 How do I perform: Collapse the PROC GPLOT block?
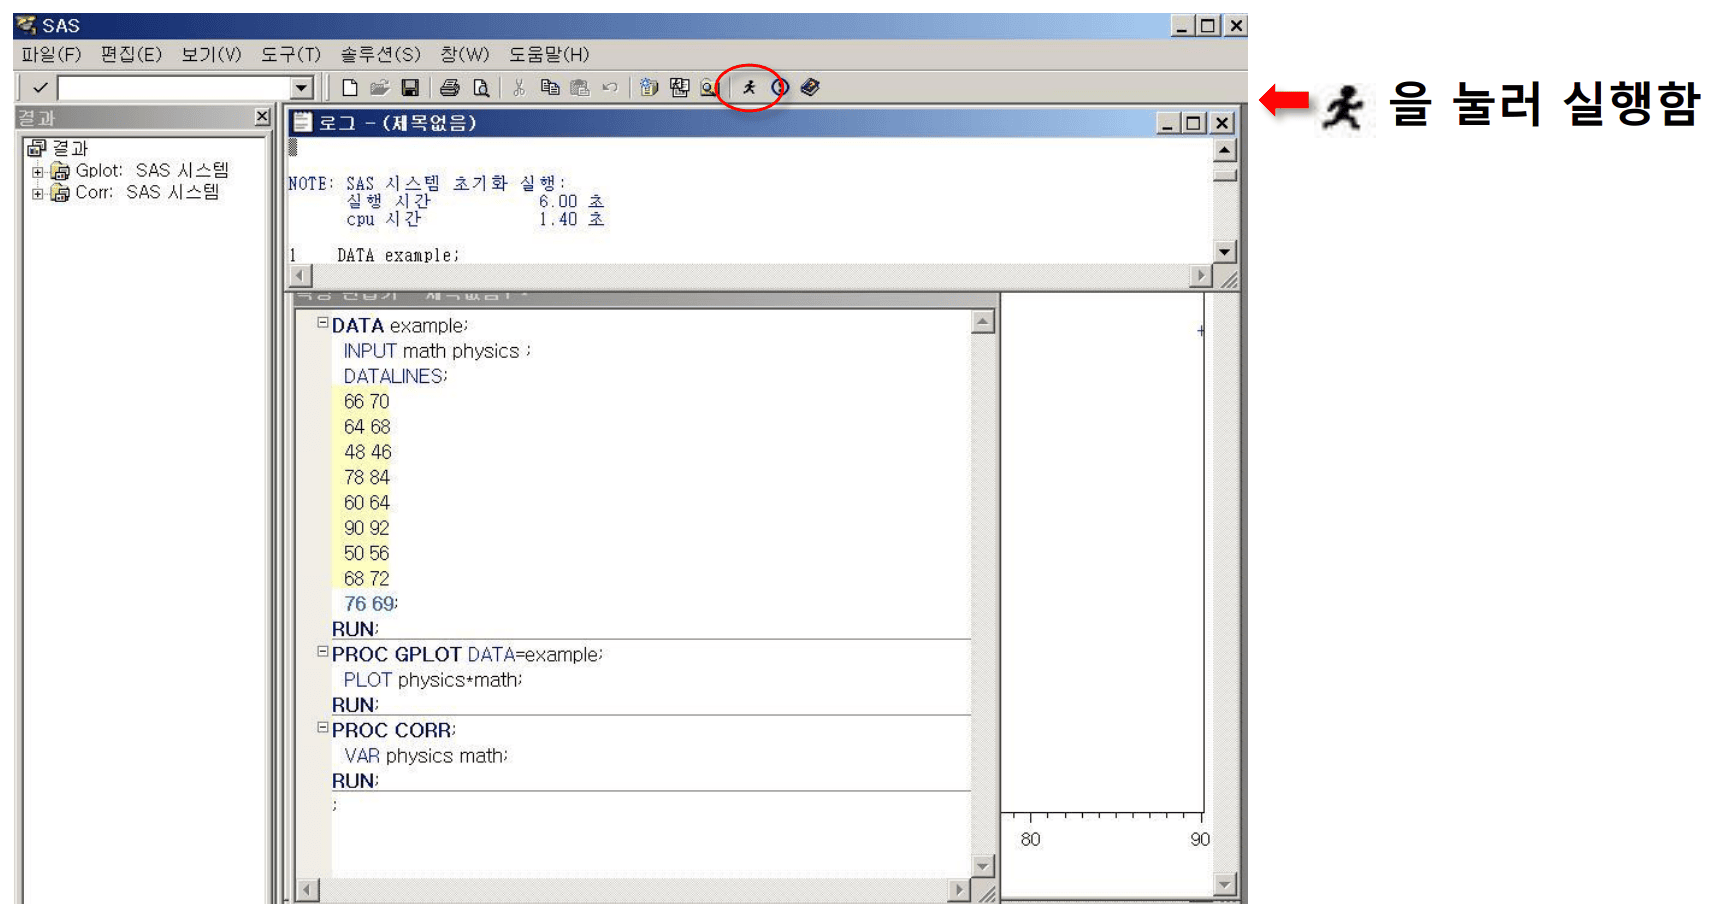pyautogui.click(x=323, y=652)
